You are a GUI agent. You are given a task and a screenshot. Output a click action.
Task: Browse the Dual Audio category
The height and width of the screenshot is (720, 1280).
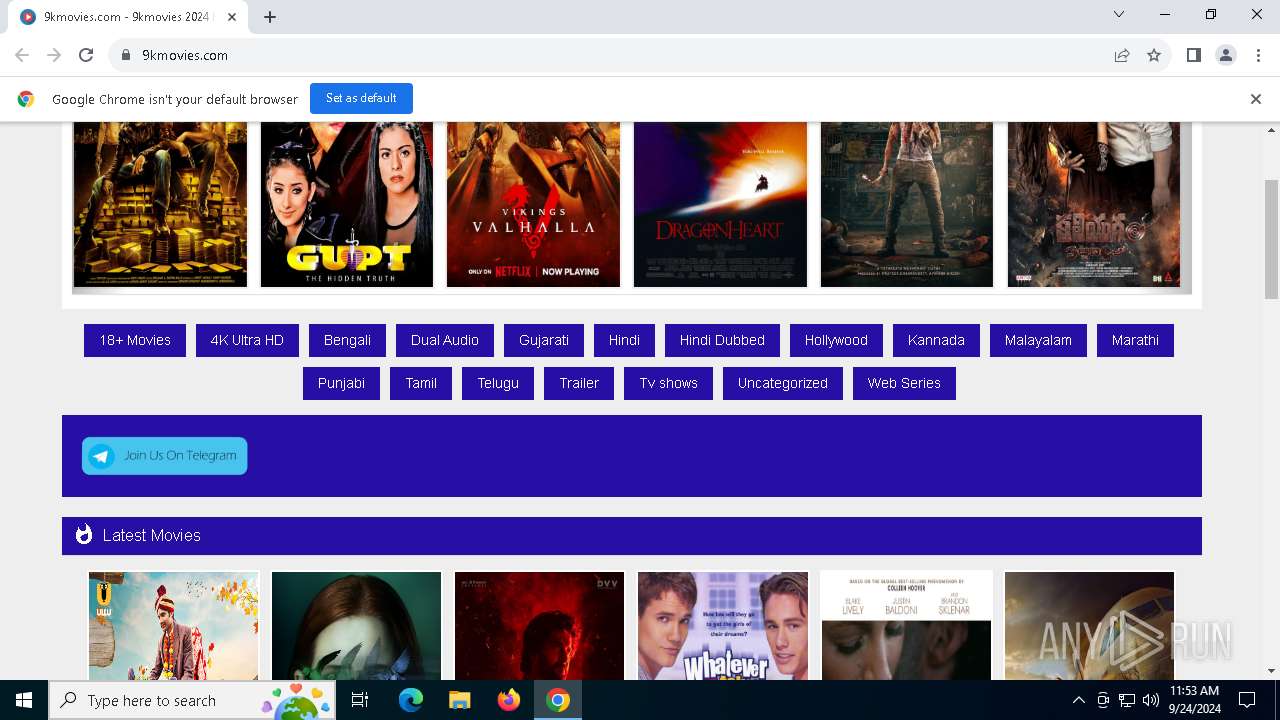(x=445, y=340)
